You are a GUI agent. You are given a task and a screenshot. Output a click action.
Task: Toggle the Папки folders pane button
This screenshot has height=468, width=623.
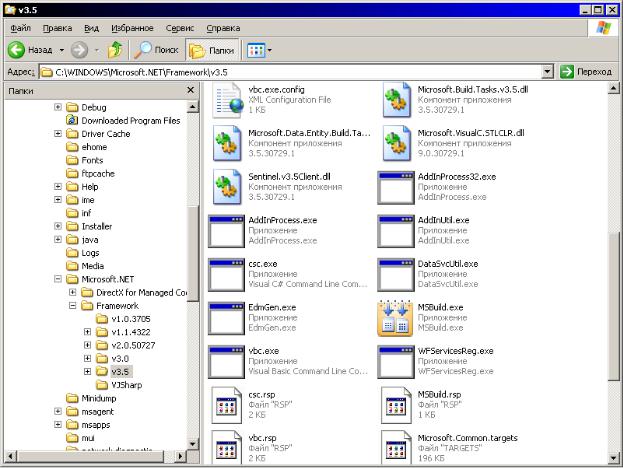tap(212, 50)
